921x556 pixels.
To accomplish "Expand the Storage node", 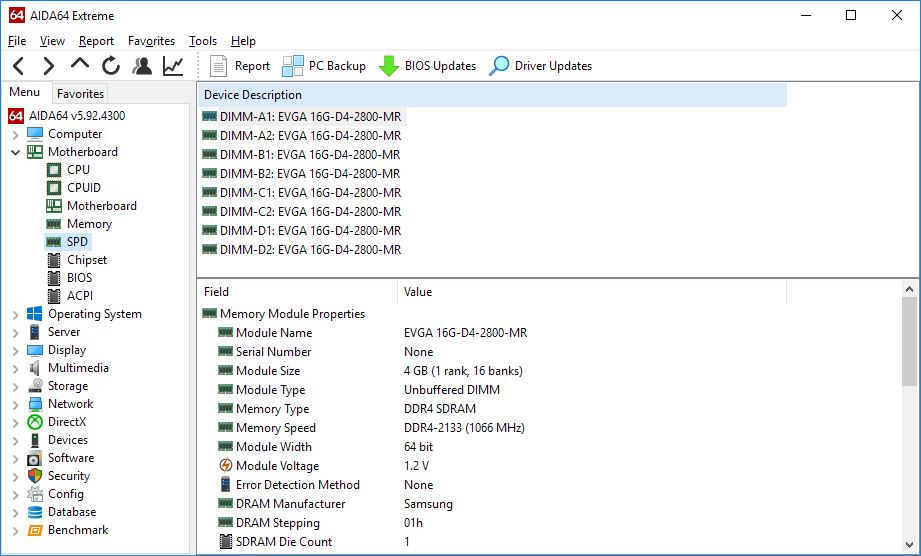I will [x=16, y=386].
